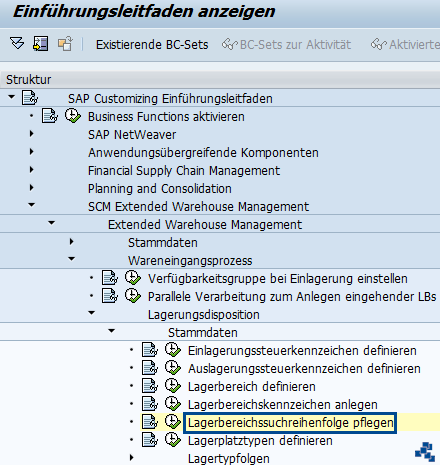Collapse the SAP Customizing Einführungsleitfaden root node
The image size is (440, 465).
[11, 97]
